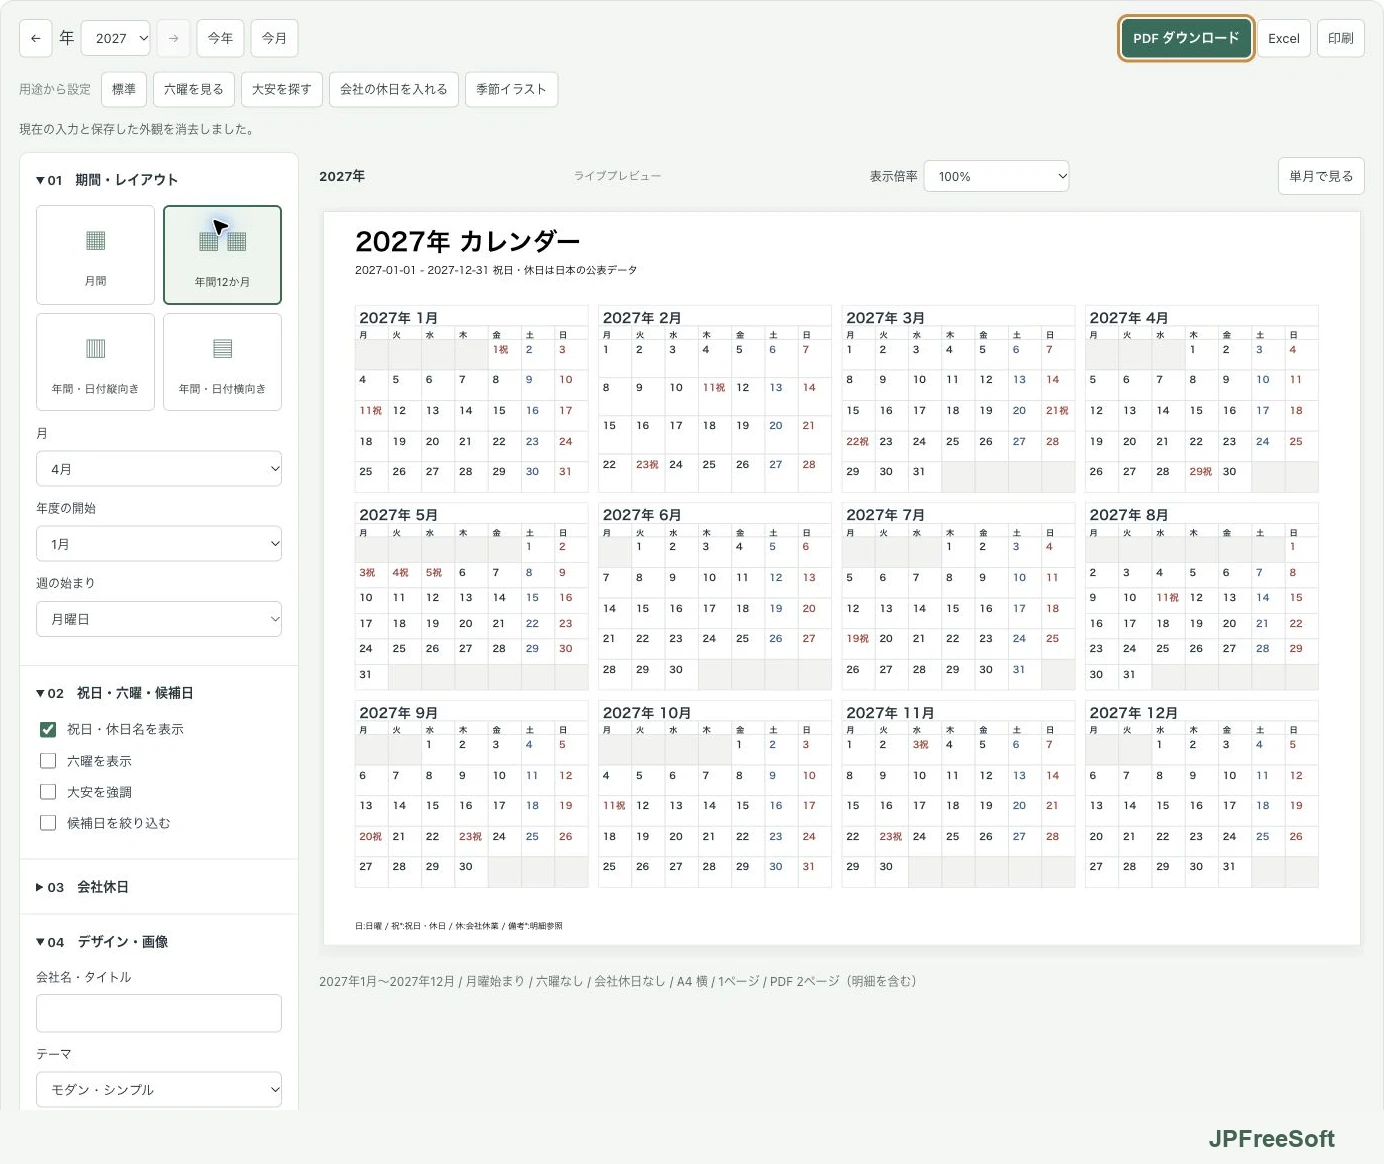Click the ライブプレビュー label
This screenshot has width=1384, height=1164.
[x=617, y=176]
